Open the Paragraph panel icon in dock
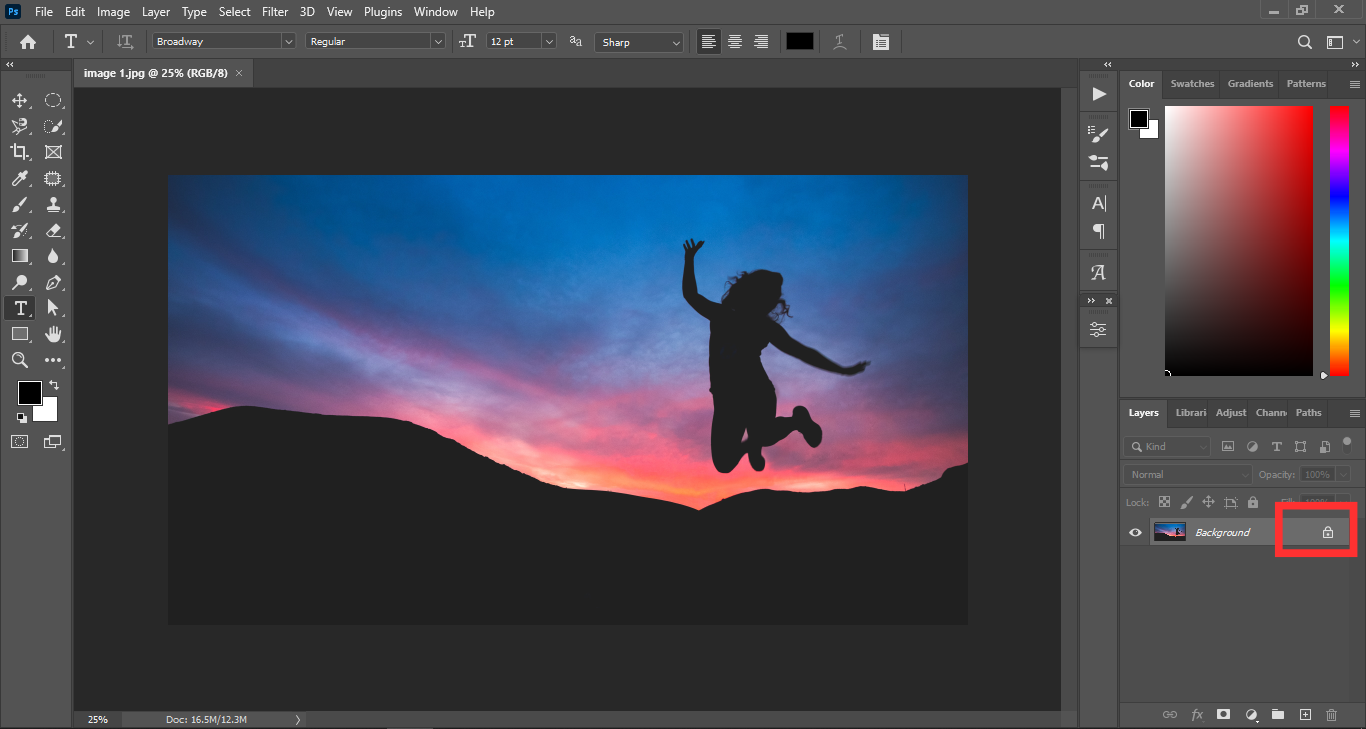The height and width of the screenshot is (729, 1366). click(x=1099, y=231)
